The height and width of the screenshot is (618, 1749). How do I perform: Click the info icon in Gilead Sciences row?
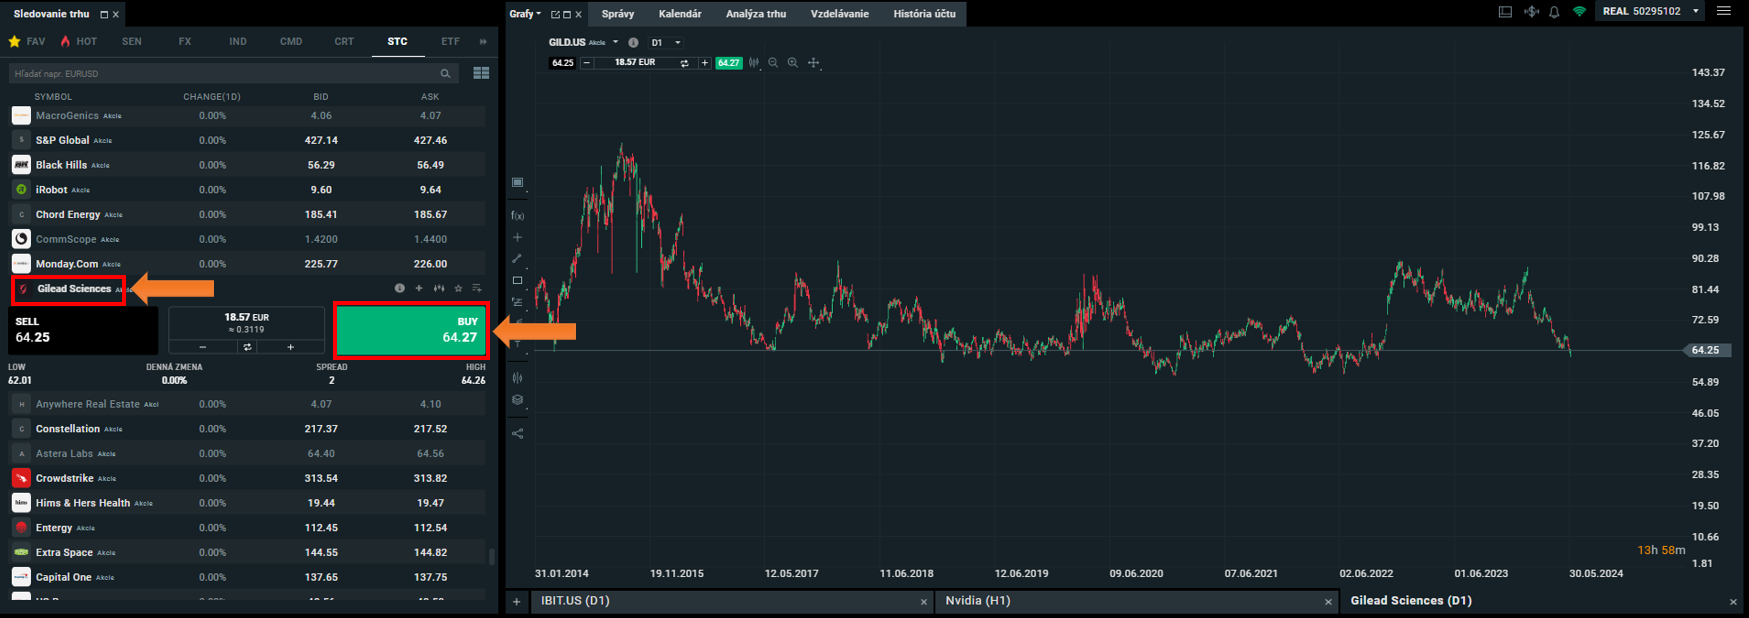click(399, 288)
